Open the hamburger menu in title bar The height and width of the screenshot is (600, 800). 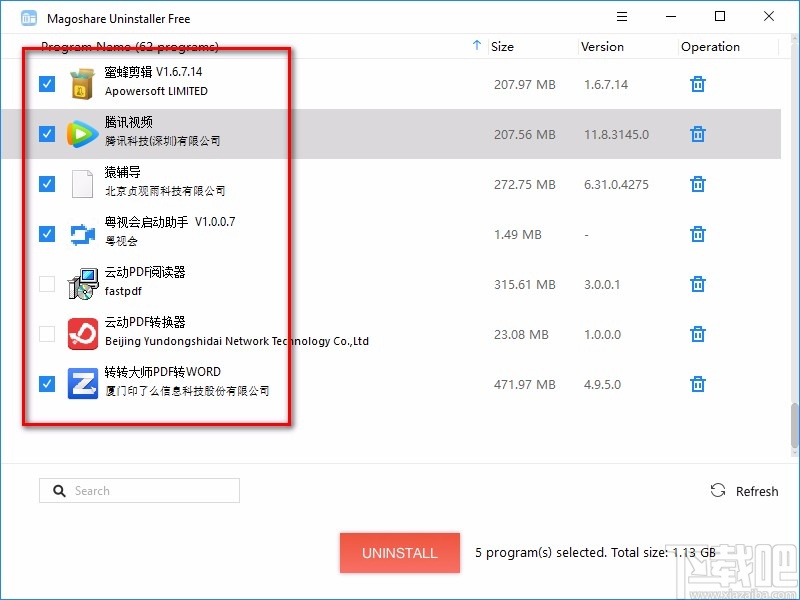(621, 16)
